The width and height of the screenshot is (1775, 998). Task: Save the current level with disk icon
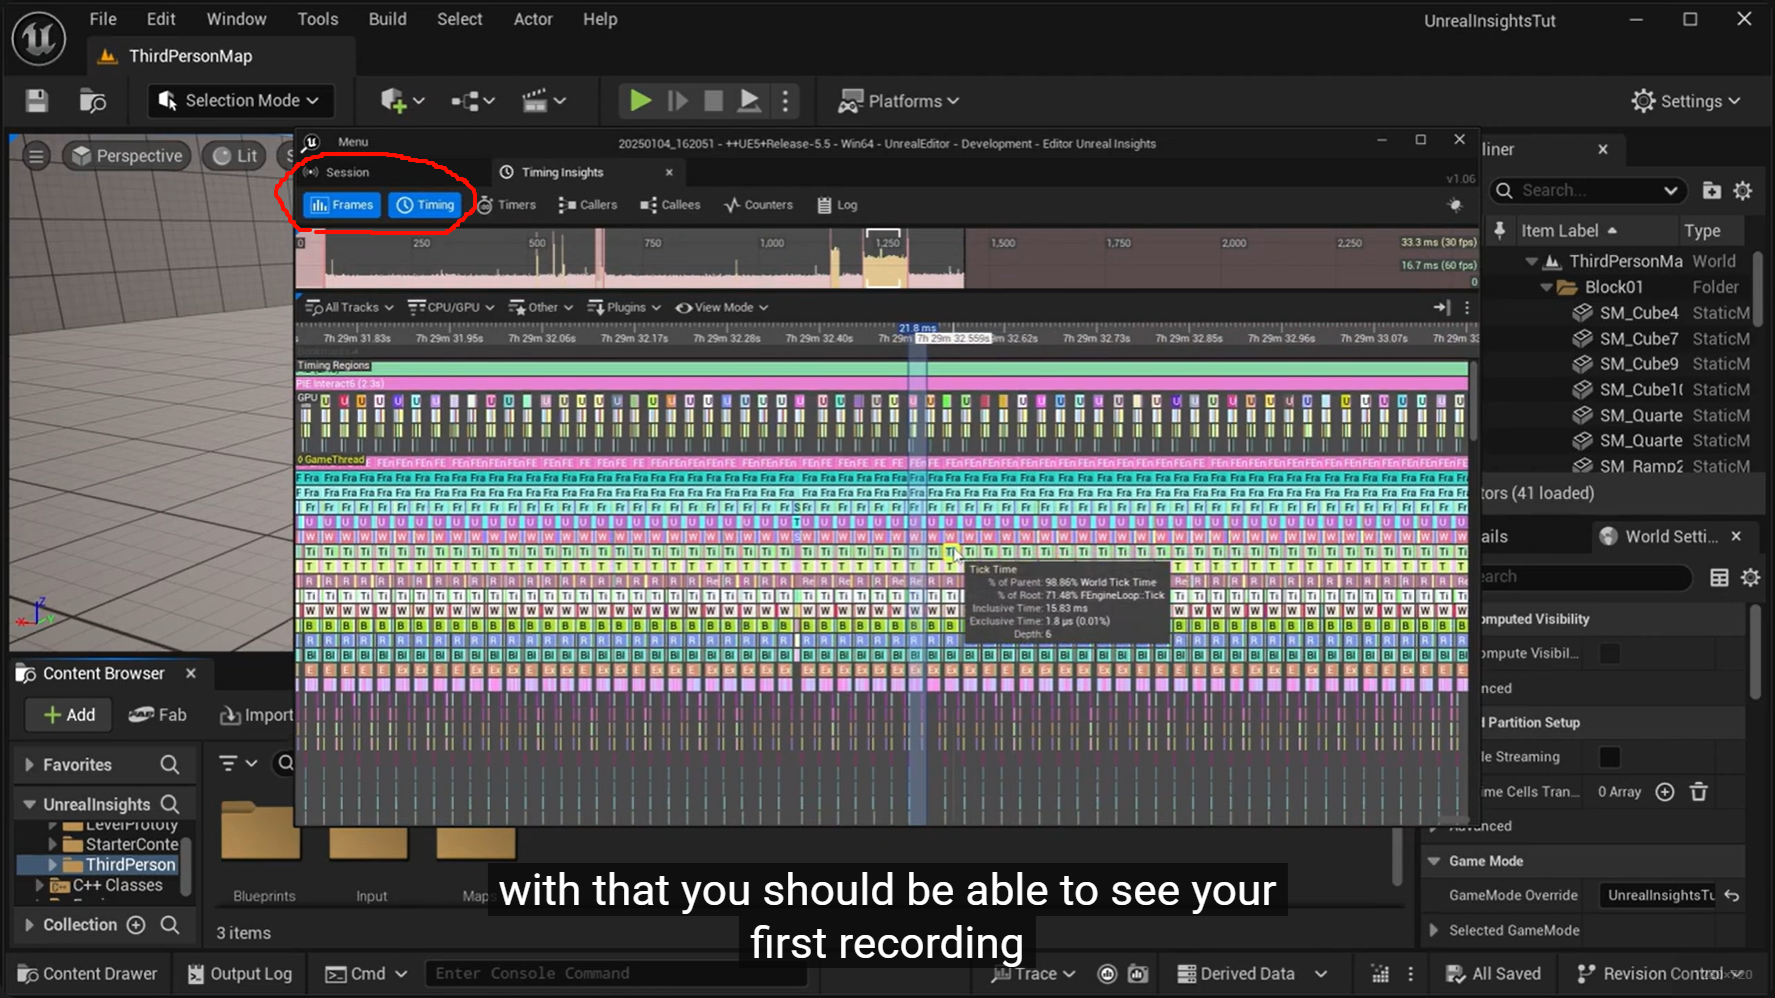point(37,101)
